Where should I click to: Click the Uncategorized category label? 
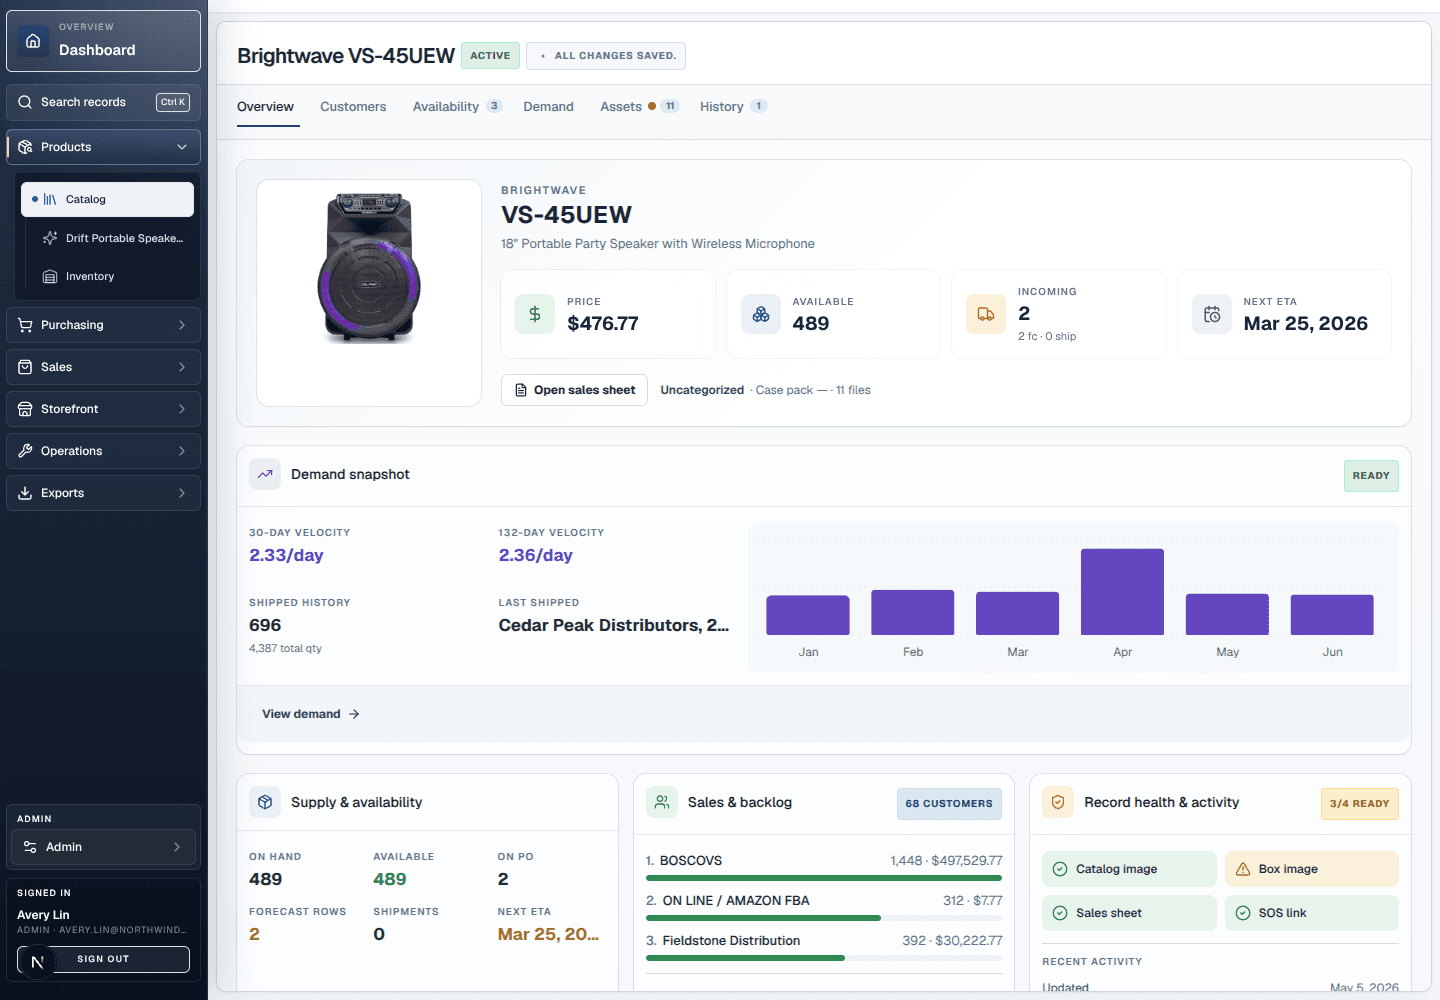click(702, 390)
